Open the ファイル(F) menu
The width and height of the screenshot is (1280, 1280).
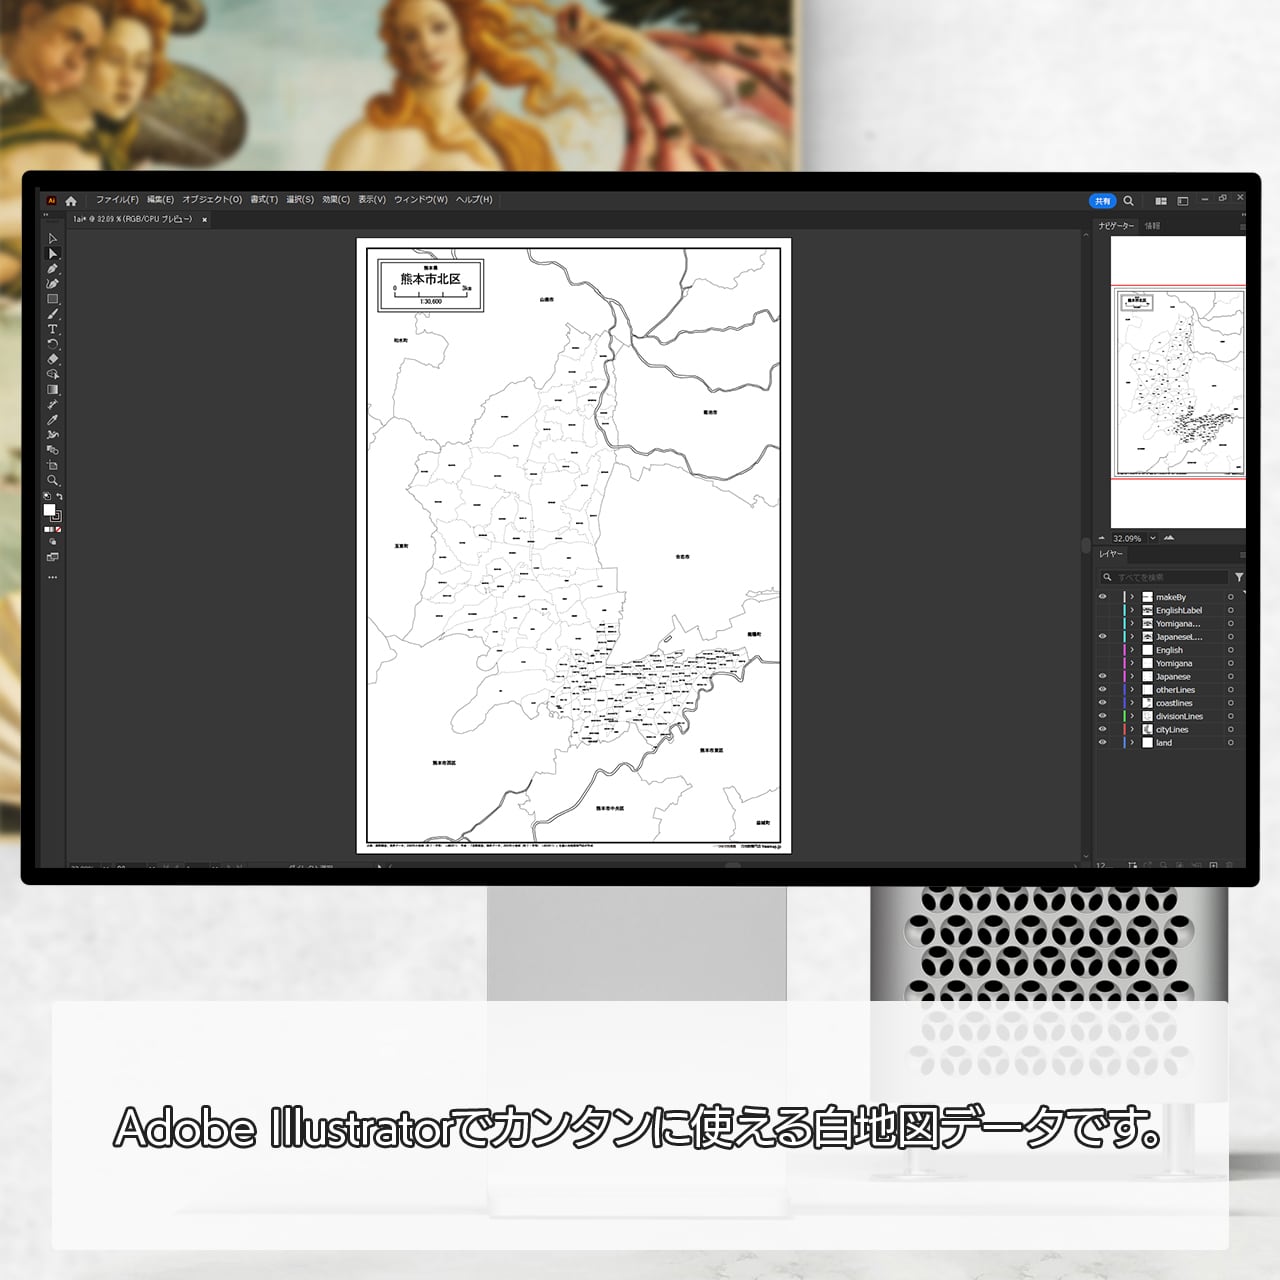click(x=117, y=200)
